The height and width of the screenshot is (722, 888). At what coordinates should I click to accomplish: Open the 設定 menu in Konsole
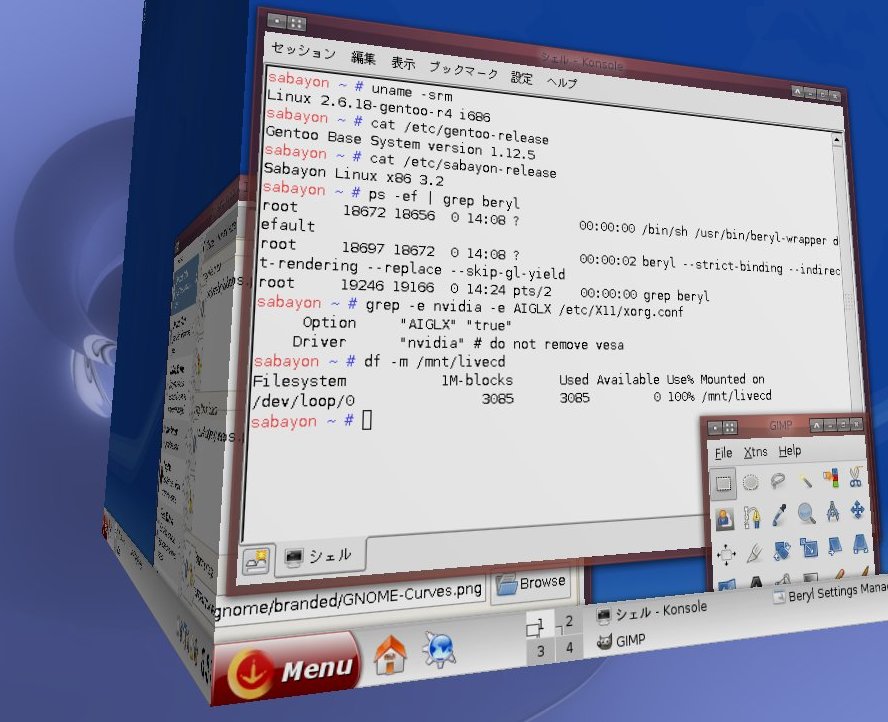(522, 77)
